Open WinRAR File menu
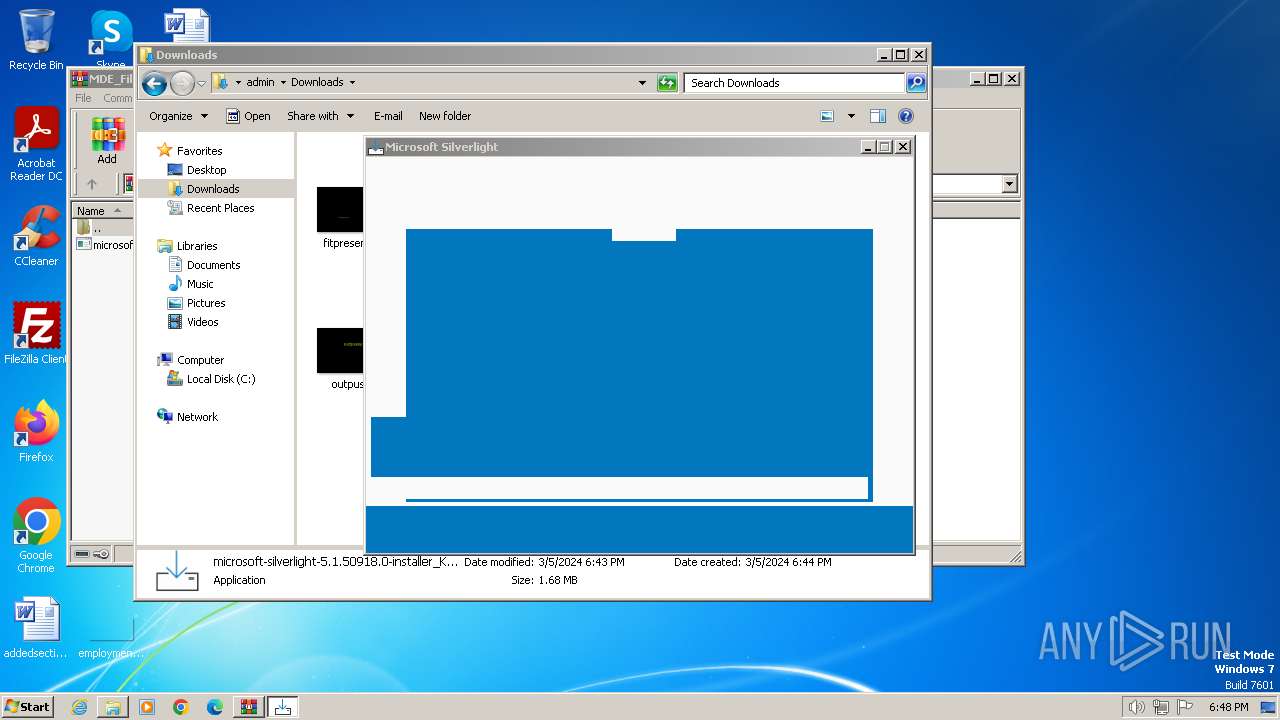1280x720 pixels. coord(83,98)
